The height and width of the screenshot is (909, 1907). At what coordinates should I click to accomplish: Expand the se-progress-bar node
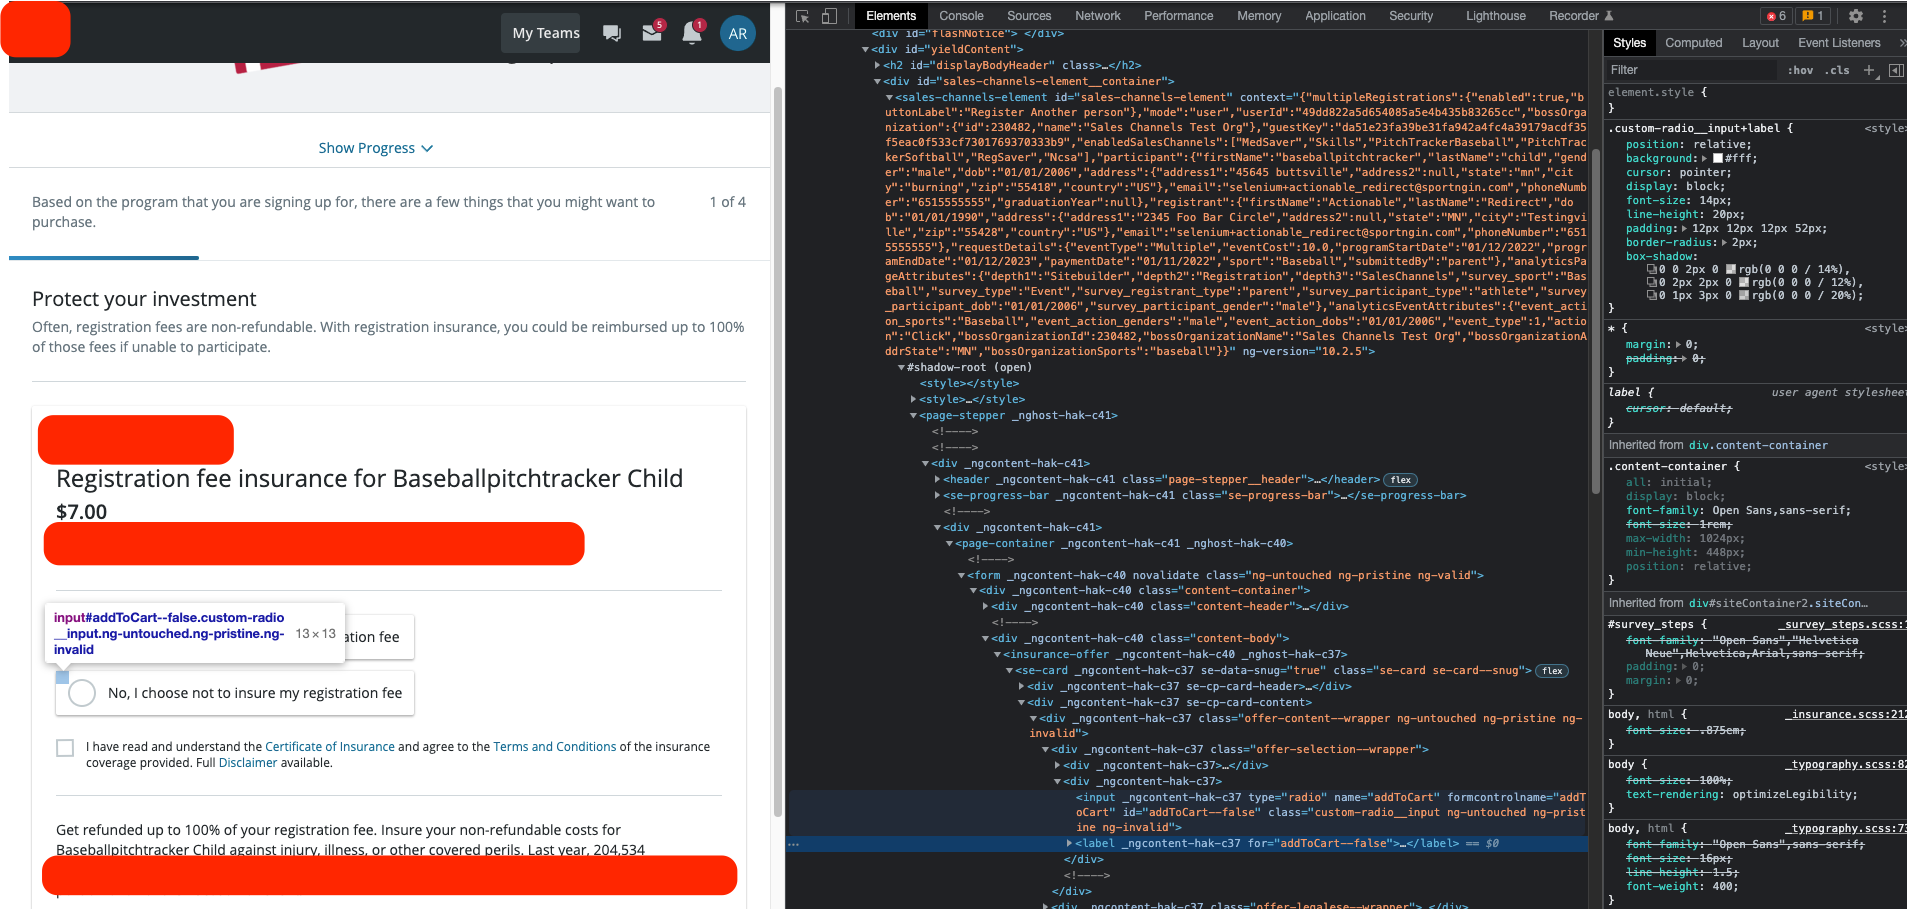(937, 496)
